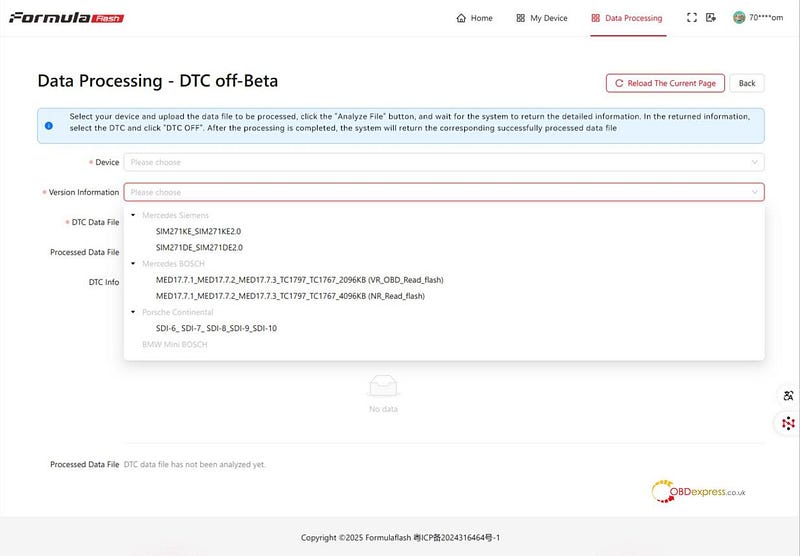The image size is (800, 556).
Task: Click the Data Processing - DTC off-Beta heading
Action: [x=158, y=81]
